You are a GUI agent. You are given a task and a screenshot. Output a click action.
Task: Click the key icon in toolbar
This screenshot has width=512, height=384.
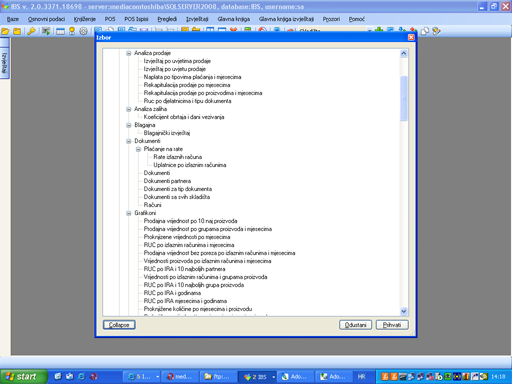coord(31,31)
